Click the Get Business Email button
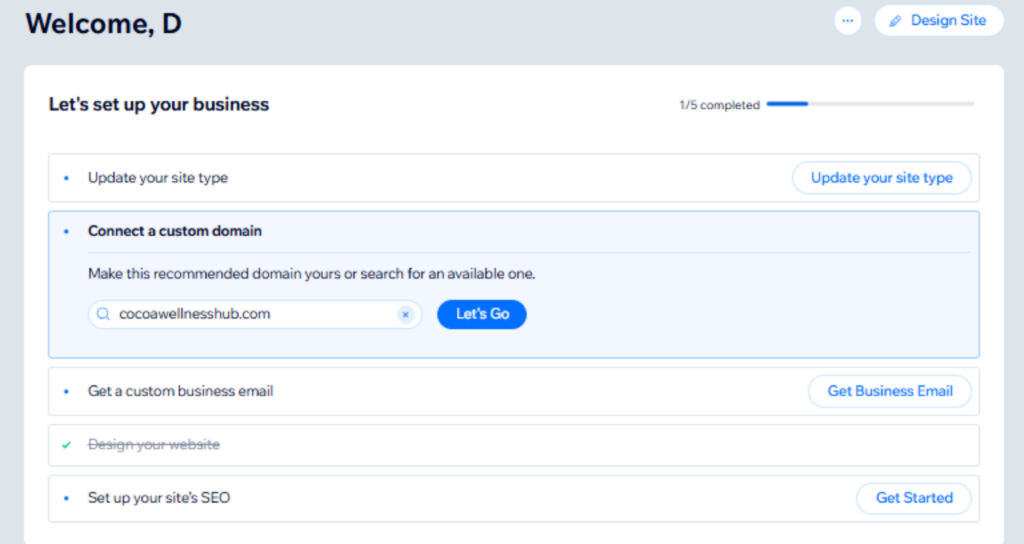This screenshot has width=1024, height=544. [889, 391]
